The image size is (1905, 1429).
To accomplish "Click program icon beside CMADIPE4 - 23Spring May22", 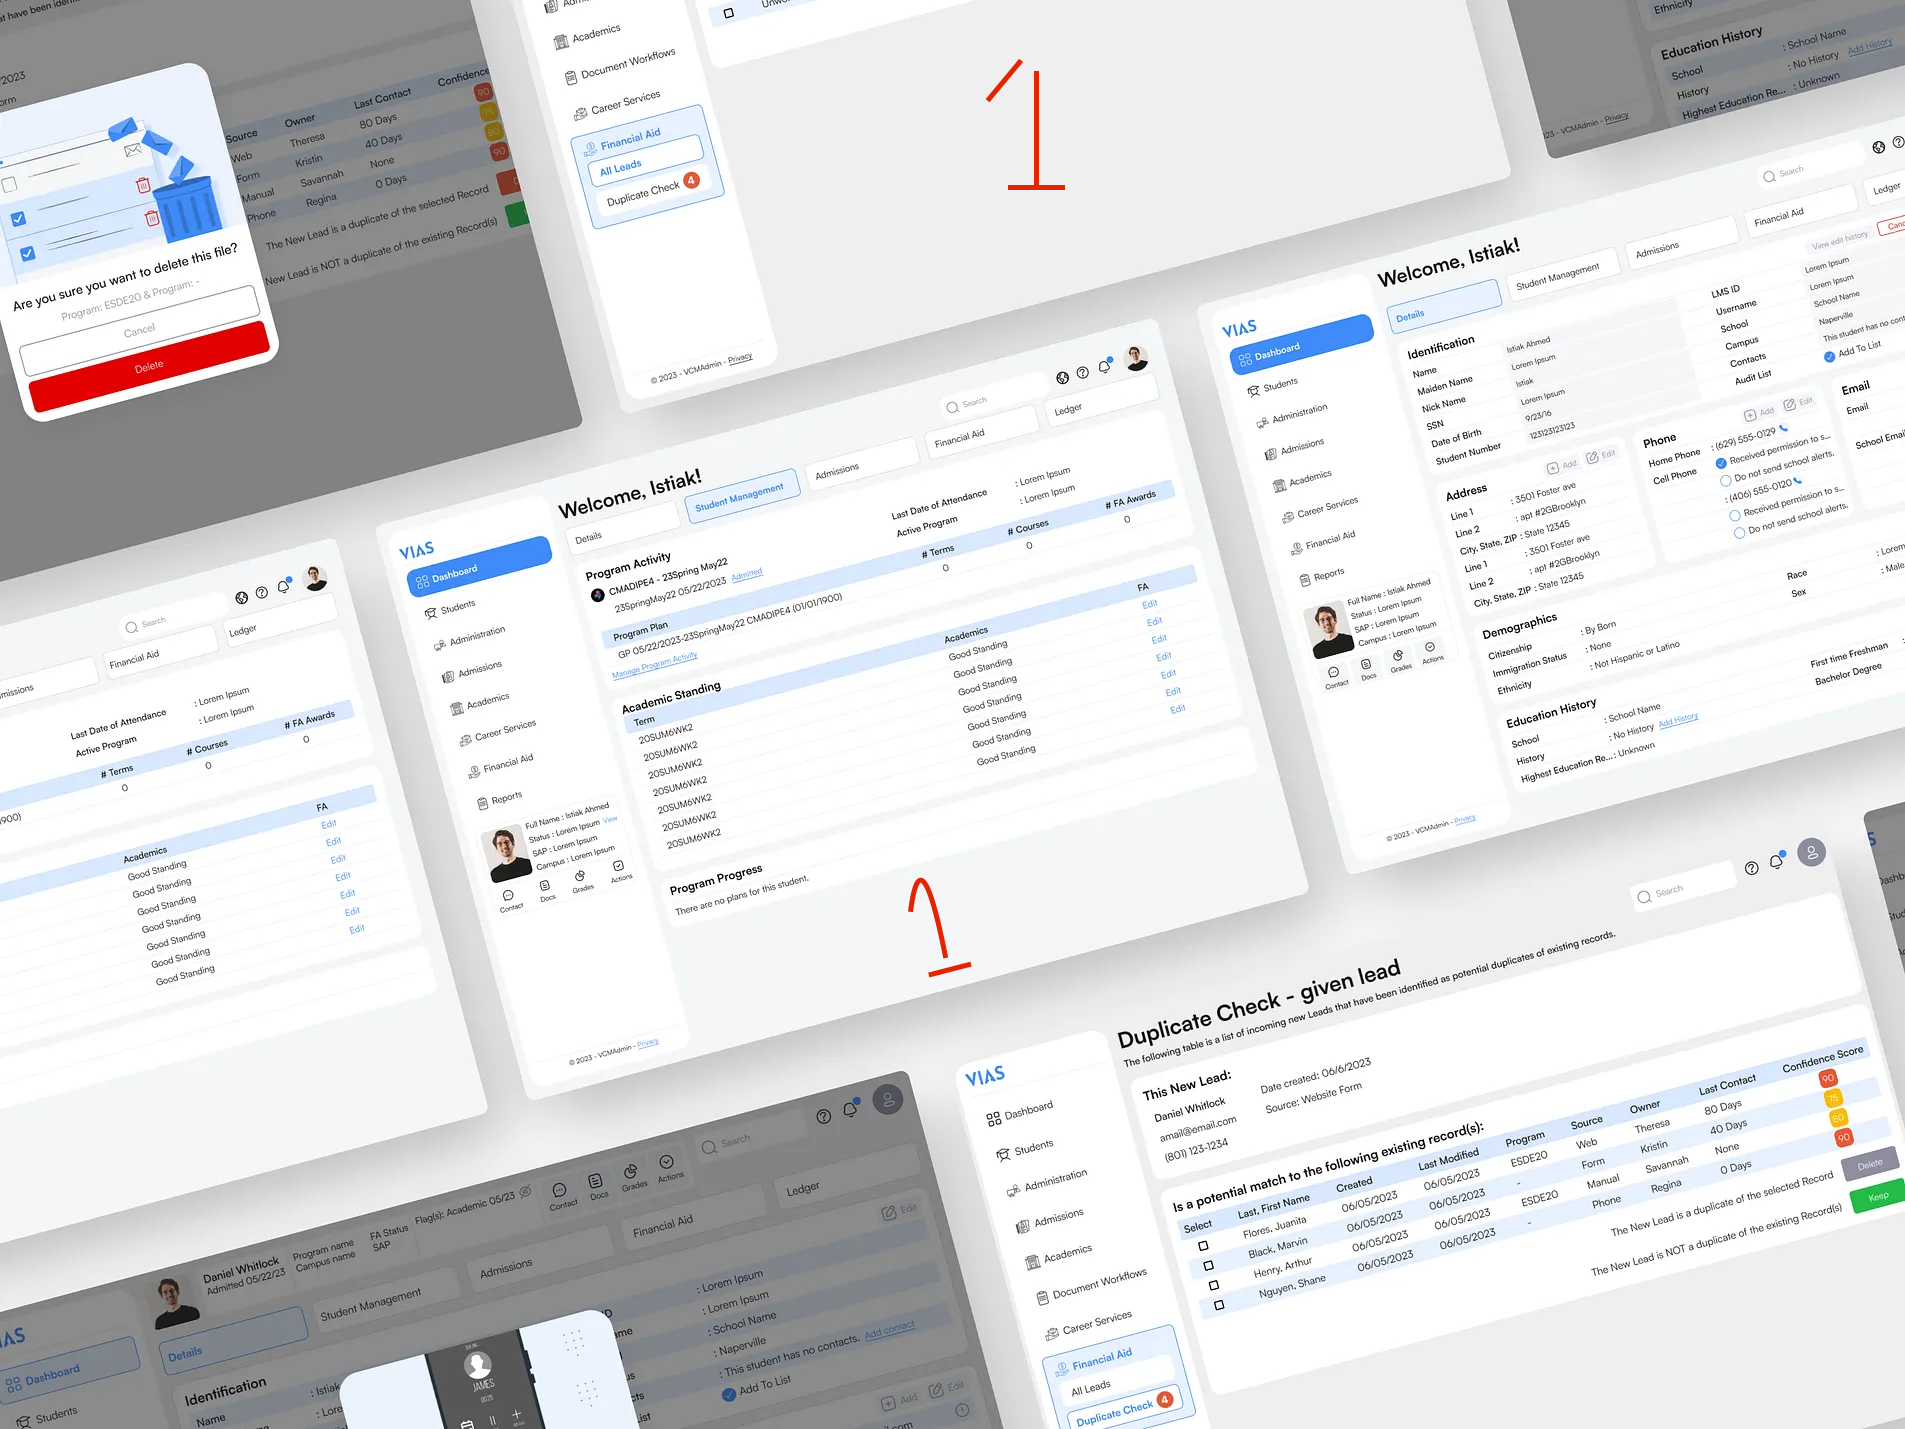I will (x=598, y=595).
